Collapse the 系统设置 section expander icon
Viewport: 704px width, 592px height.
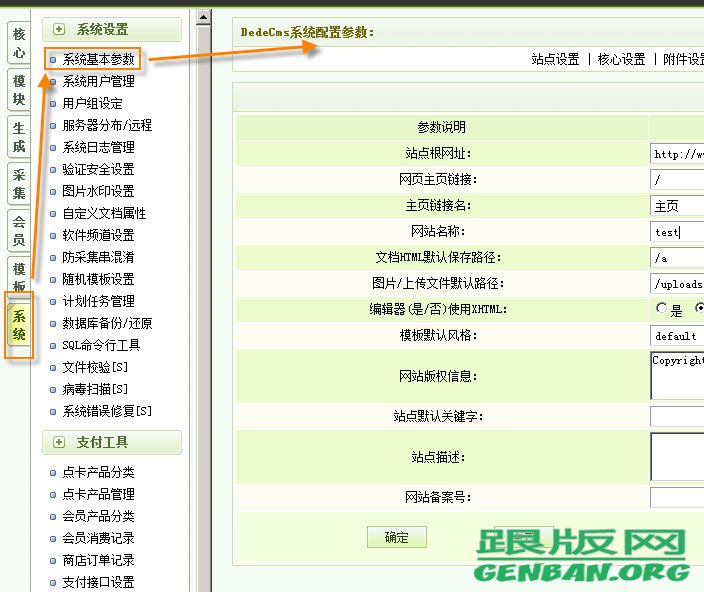(x=59, y=30)
